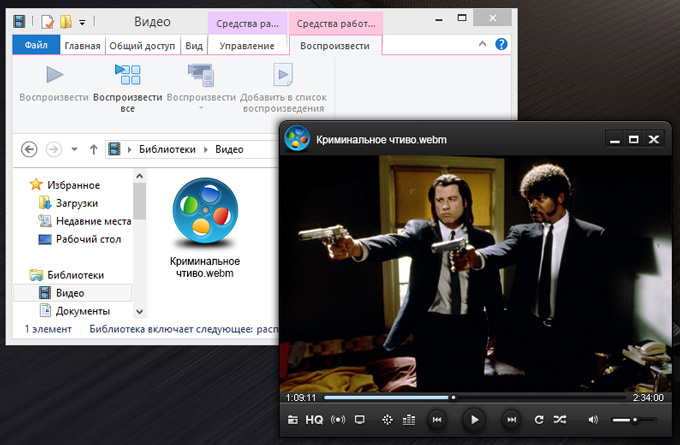
Task: Close the media player window
Action: coord(654,139)
